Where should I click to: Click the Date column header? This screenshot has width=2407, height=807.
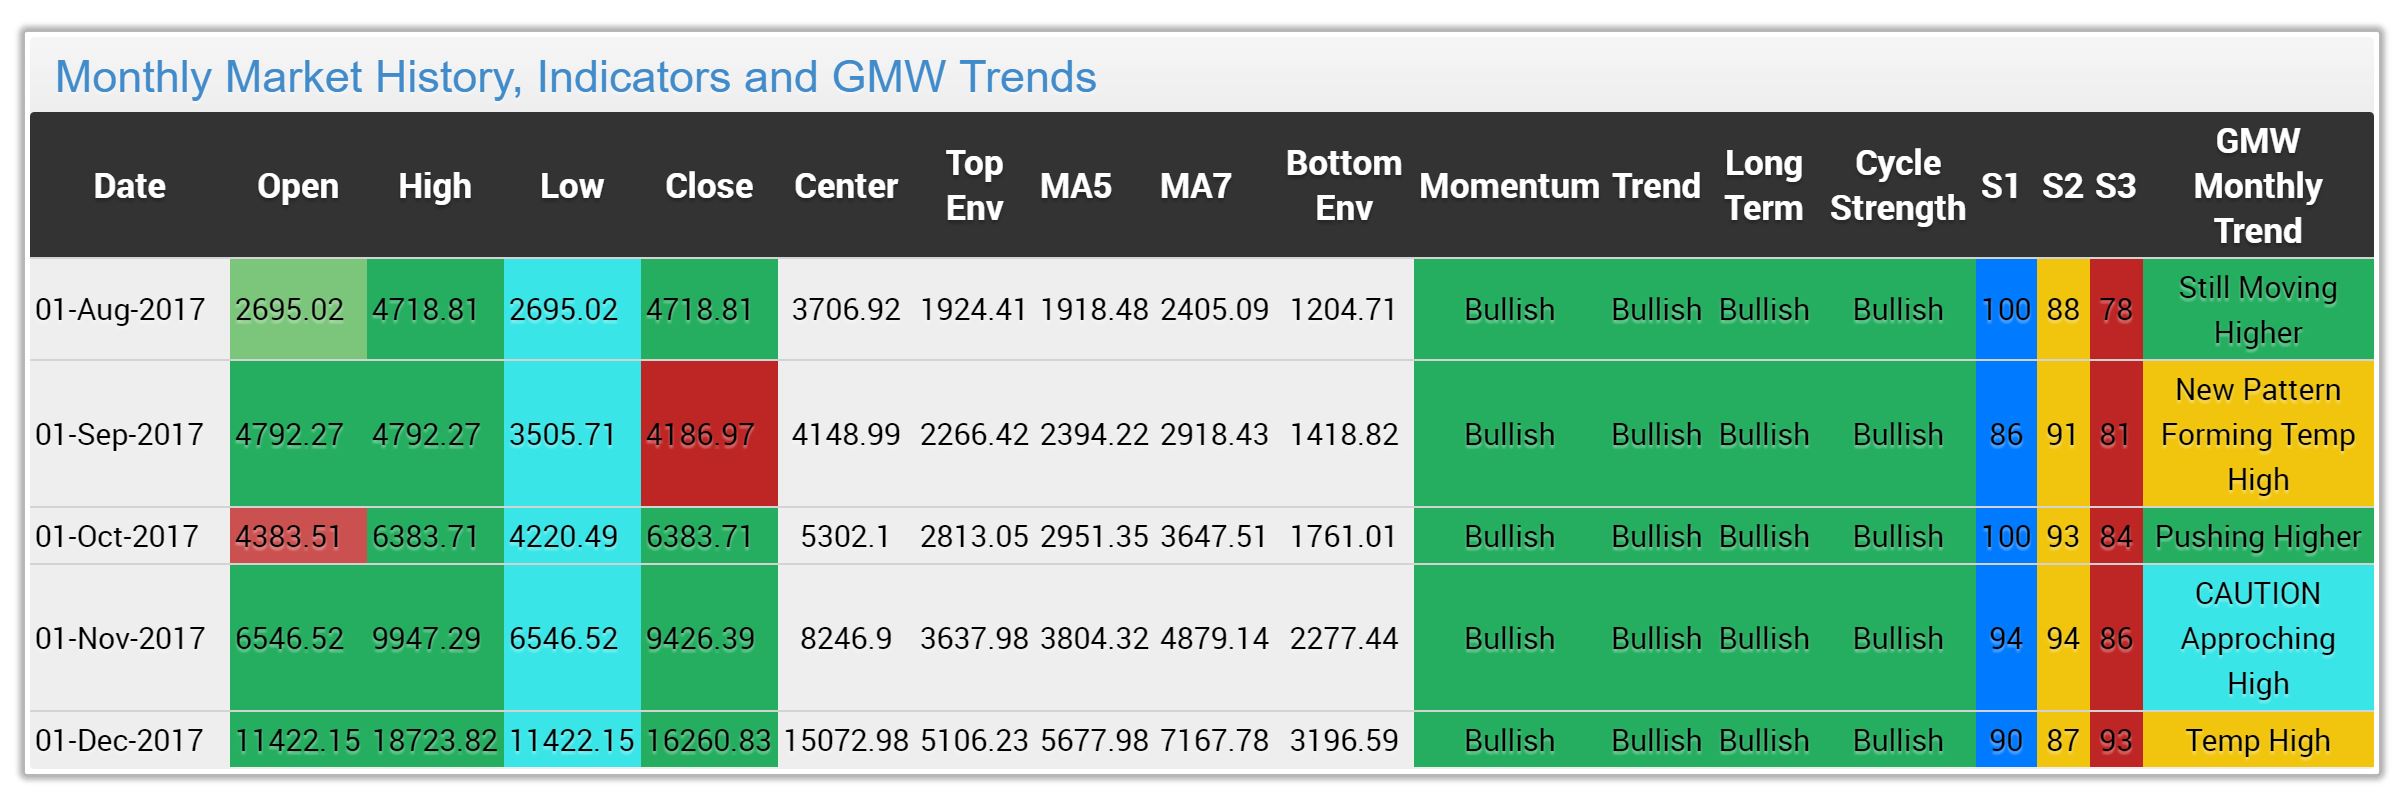coord(130,186)
